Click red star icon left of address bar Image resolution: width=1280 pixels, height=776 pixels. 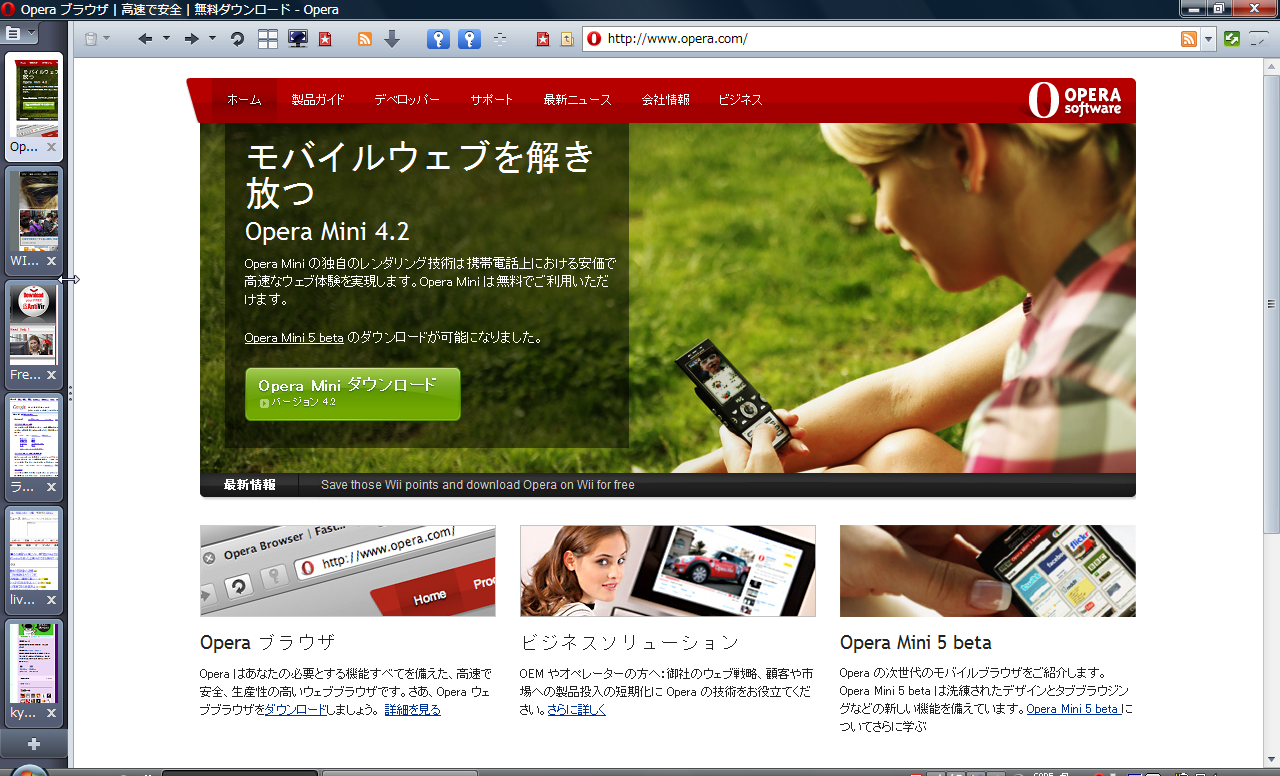543,39
